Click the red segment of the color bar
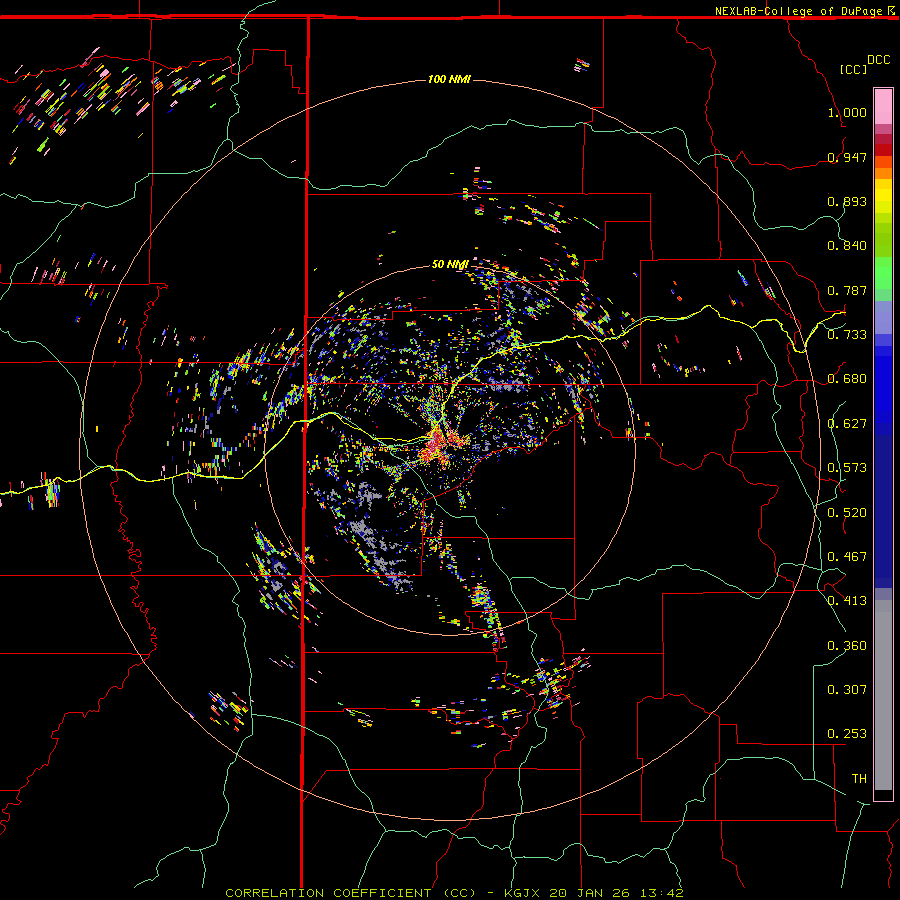Image resolution: width=900 pixels, height=900 pixels. pos(883,150)
